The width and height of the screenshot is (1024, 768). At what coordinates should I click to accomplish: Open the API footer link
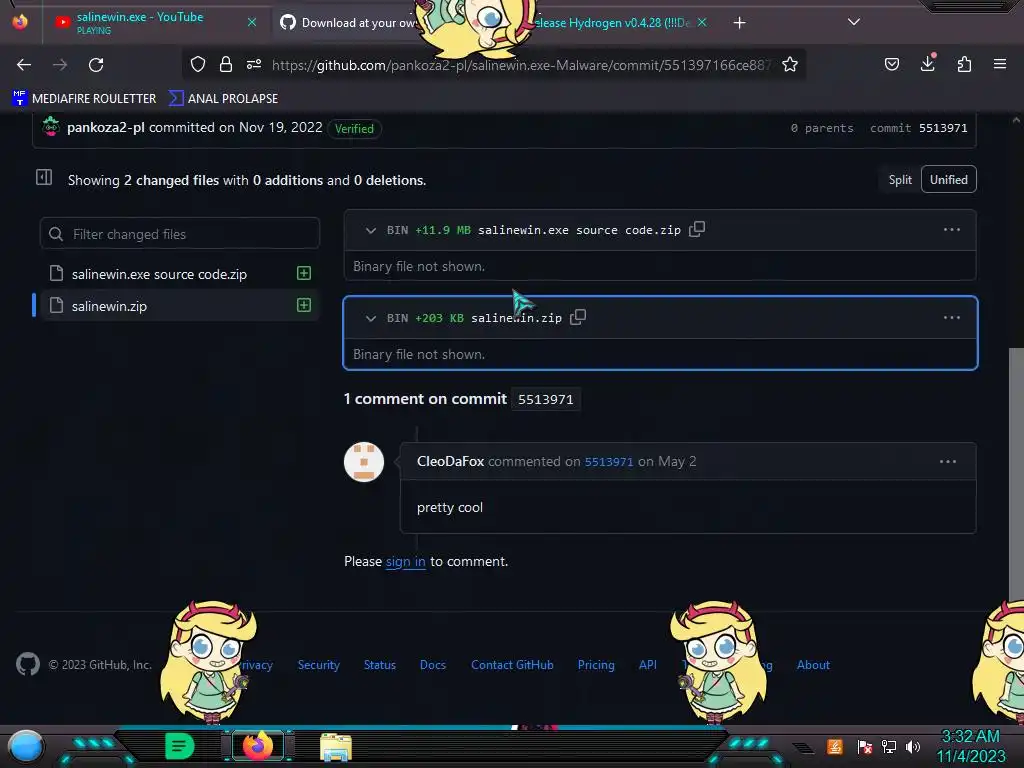[x=647, y=665]
